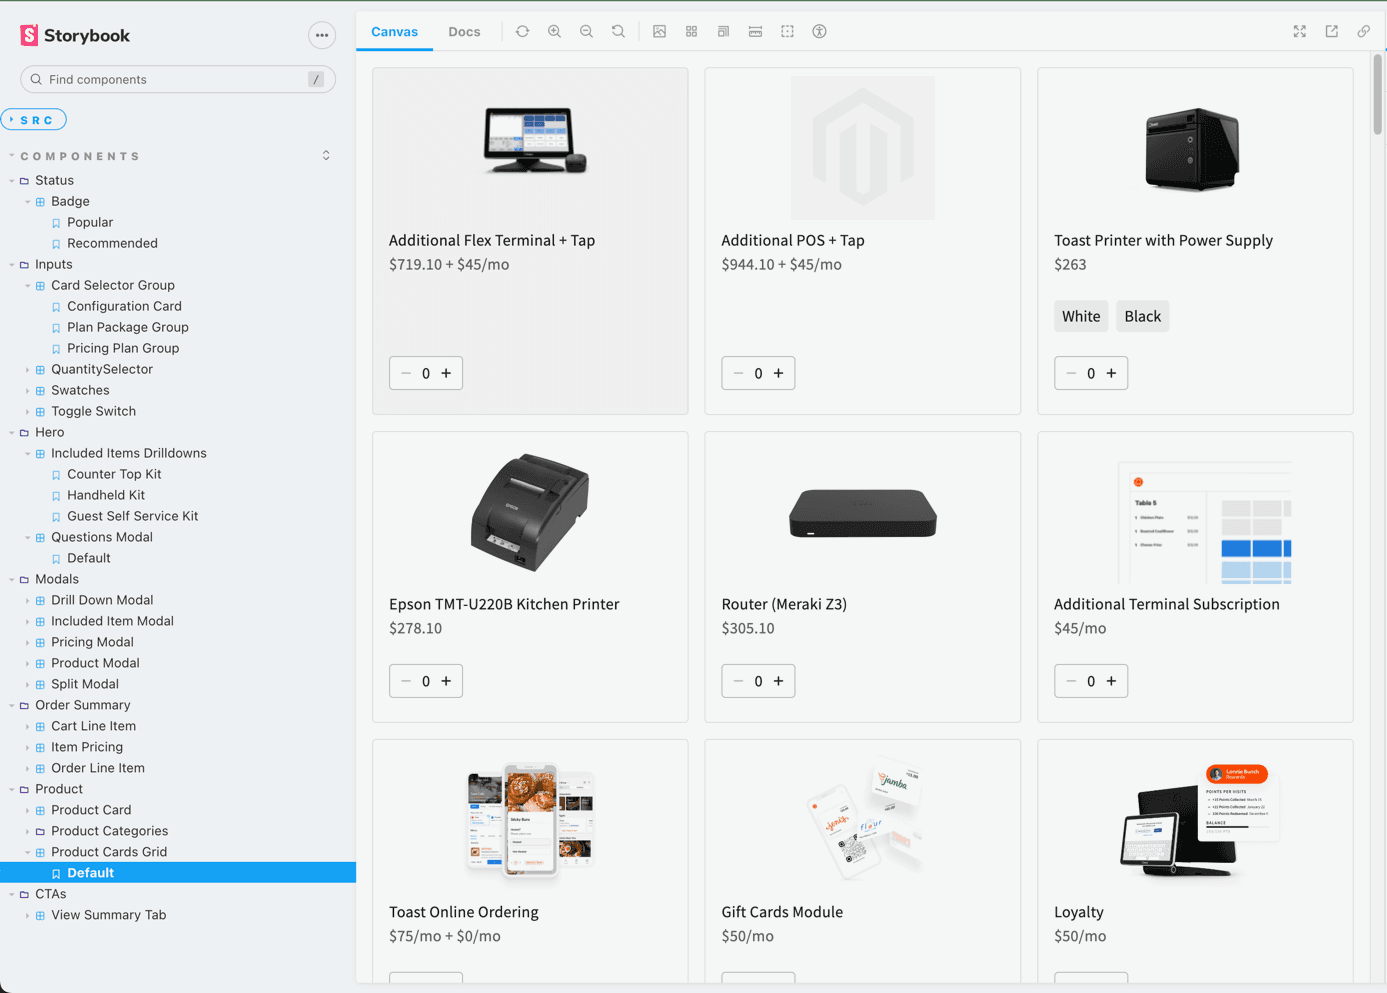Click the remount component icon in toolbar

pyautogui.click(x=522, y=32)
